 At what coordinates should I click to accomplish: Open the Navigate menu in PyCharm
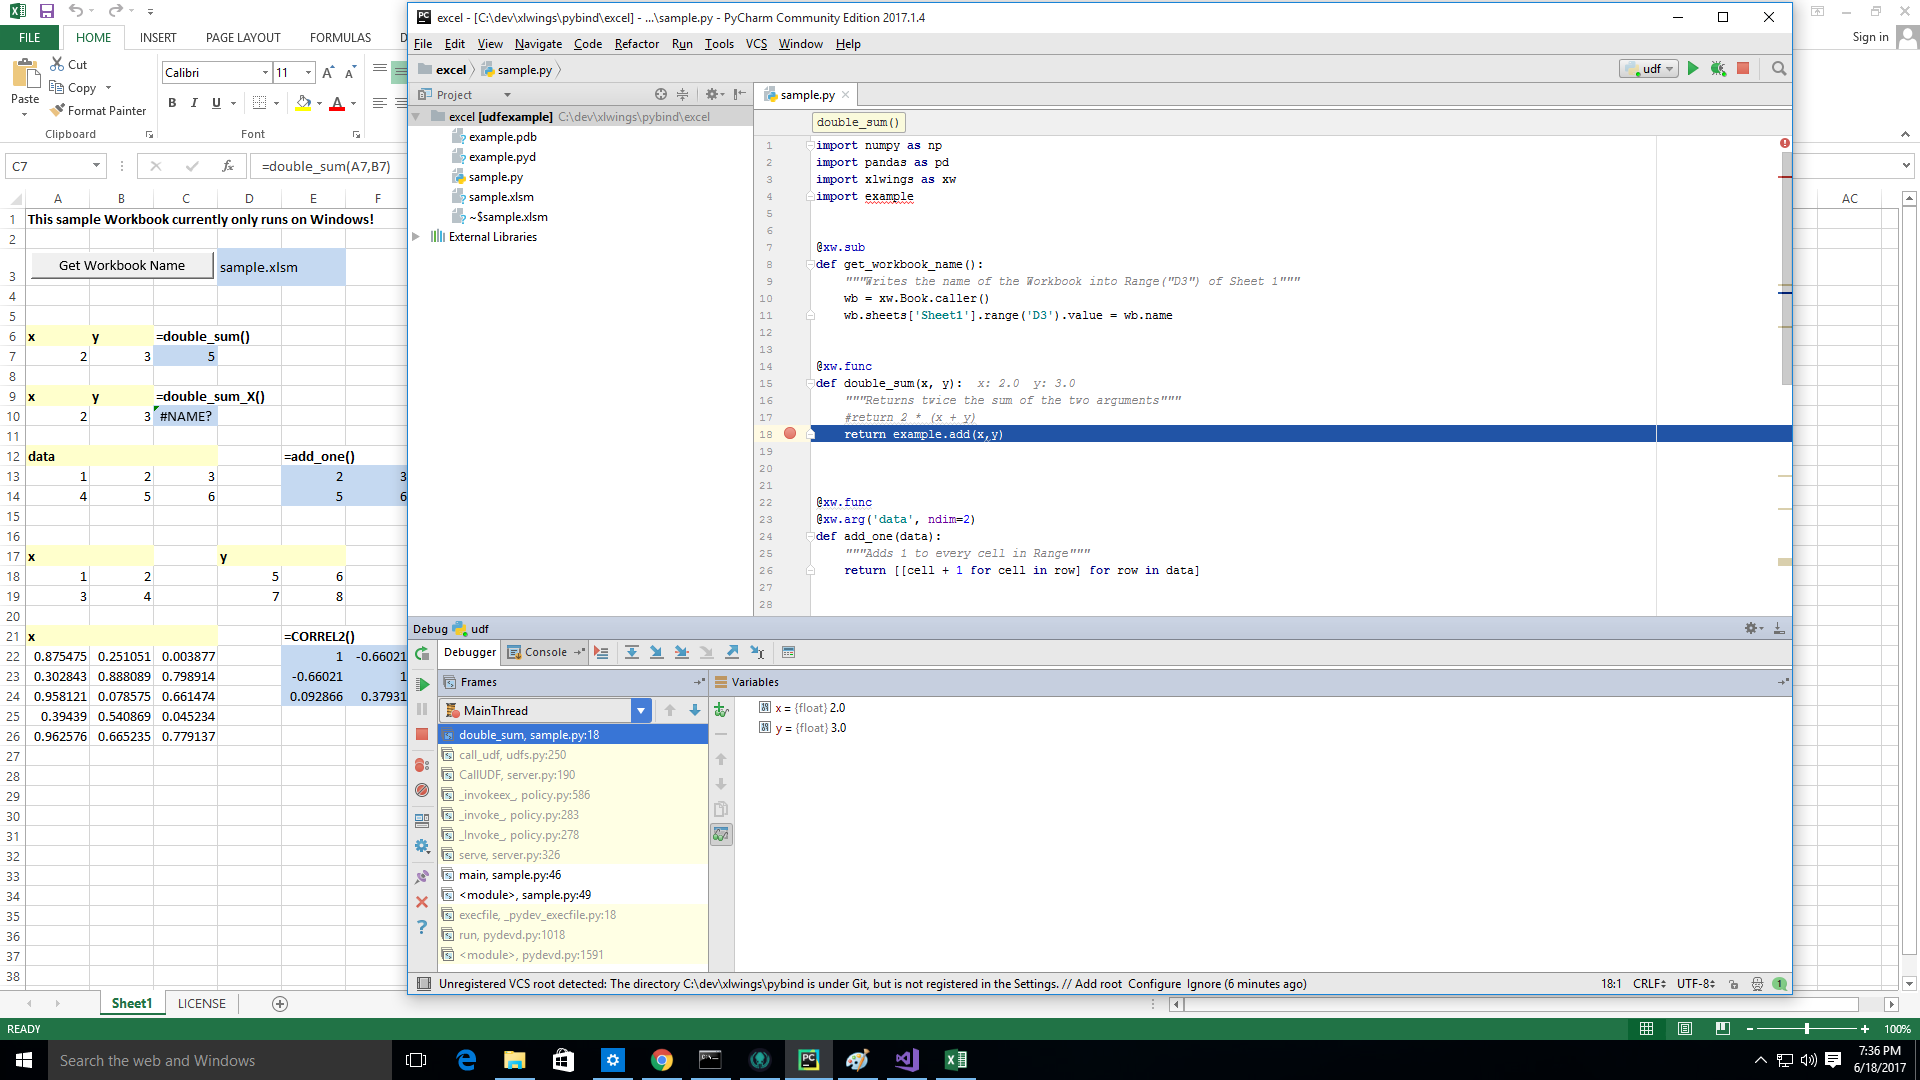click(x=538, y=44)
